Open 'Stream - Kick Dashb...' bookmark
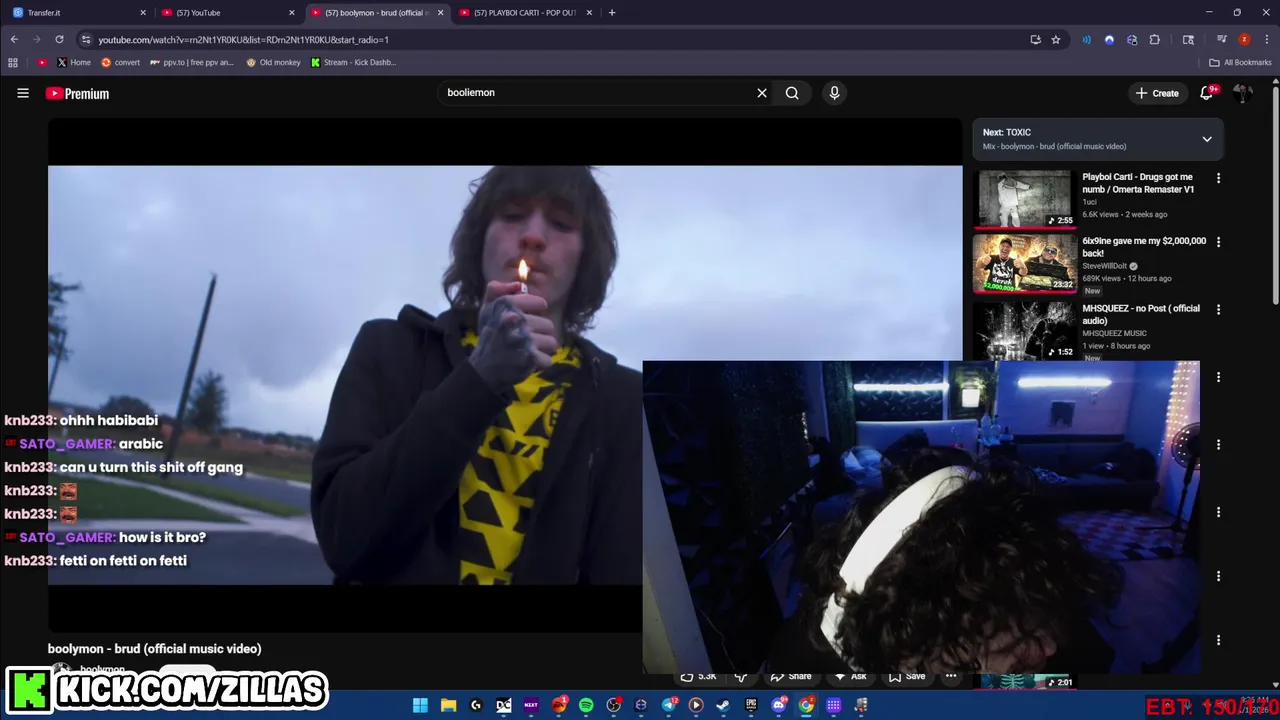1280x720 pixels. point(353,62)
